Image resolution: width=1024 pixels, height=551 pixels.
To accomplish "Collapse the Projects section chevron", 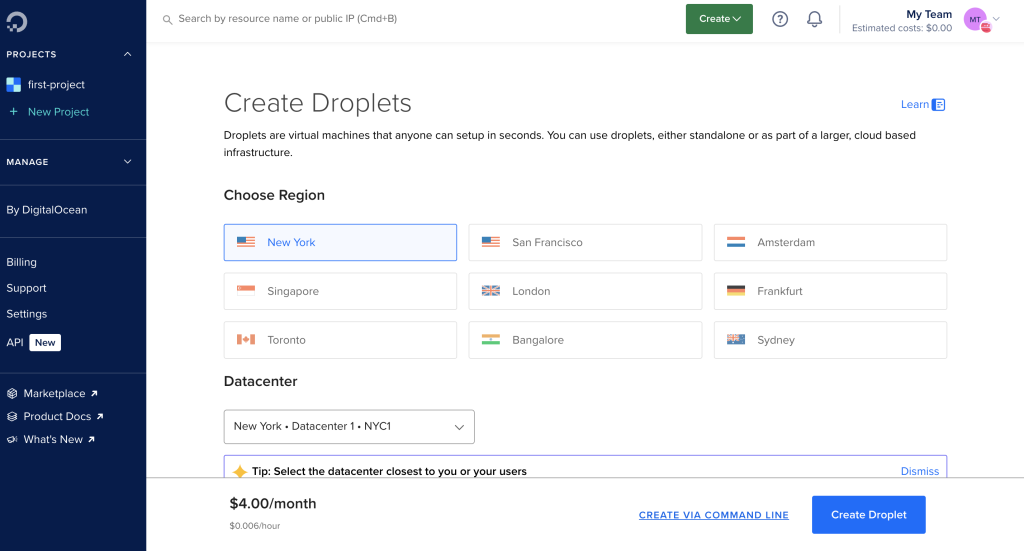I will tap(127, 54).
